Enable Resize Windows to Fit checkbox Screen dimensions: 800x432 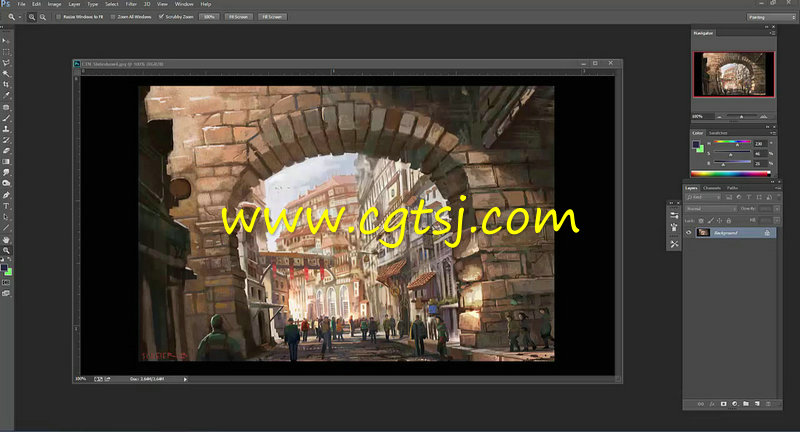(57, 17)
